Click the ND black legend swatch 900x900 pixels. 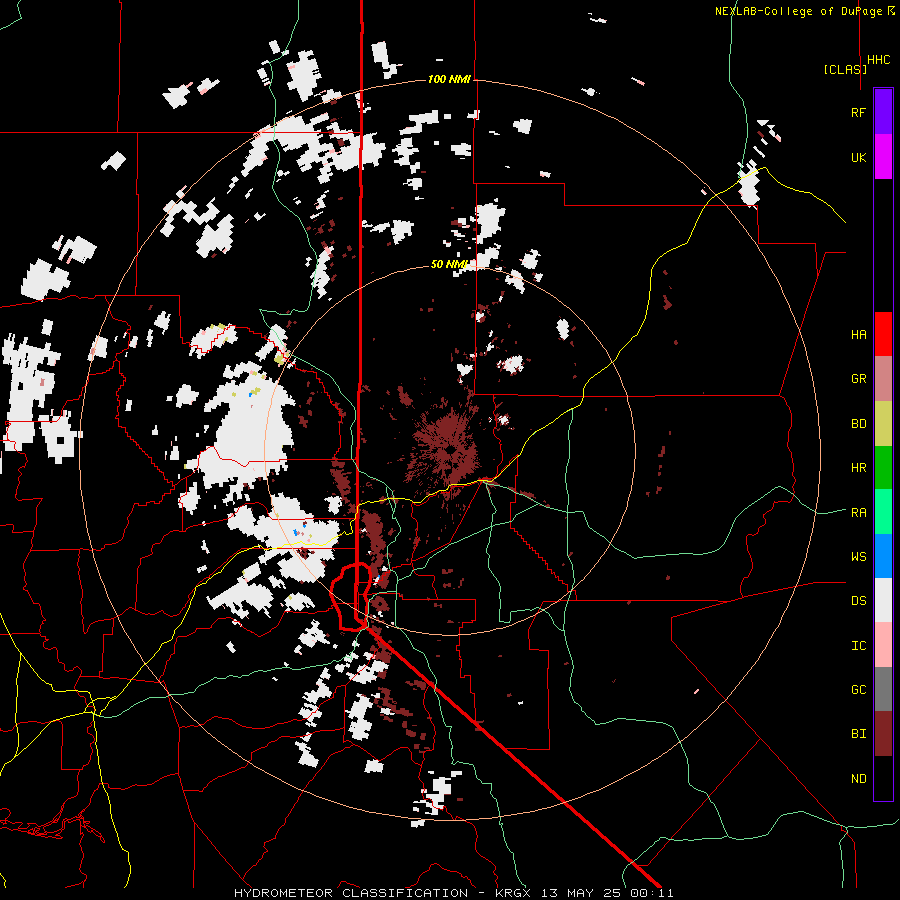tap(883, 778)
